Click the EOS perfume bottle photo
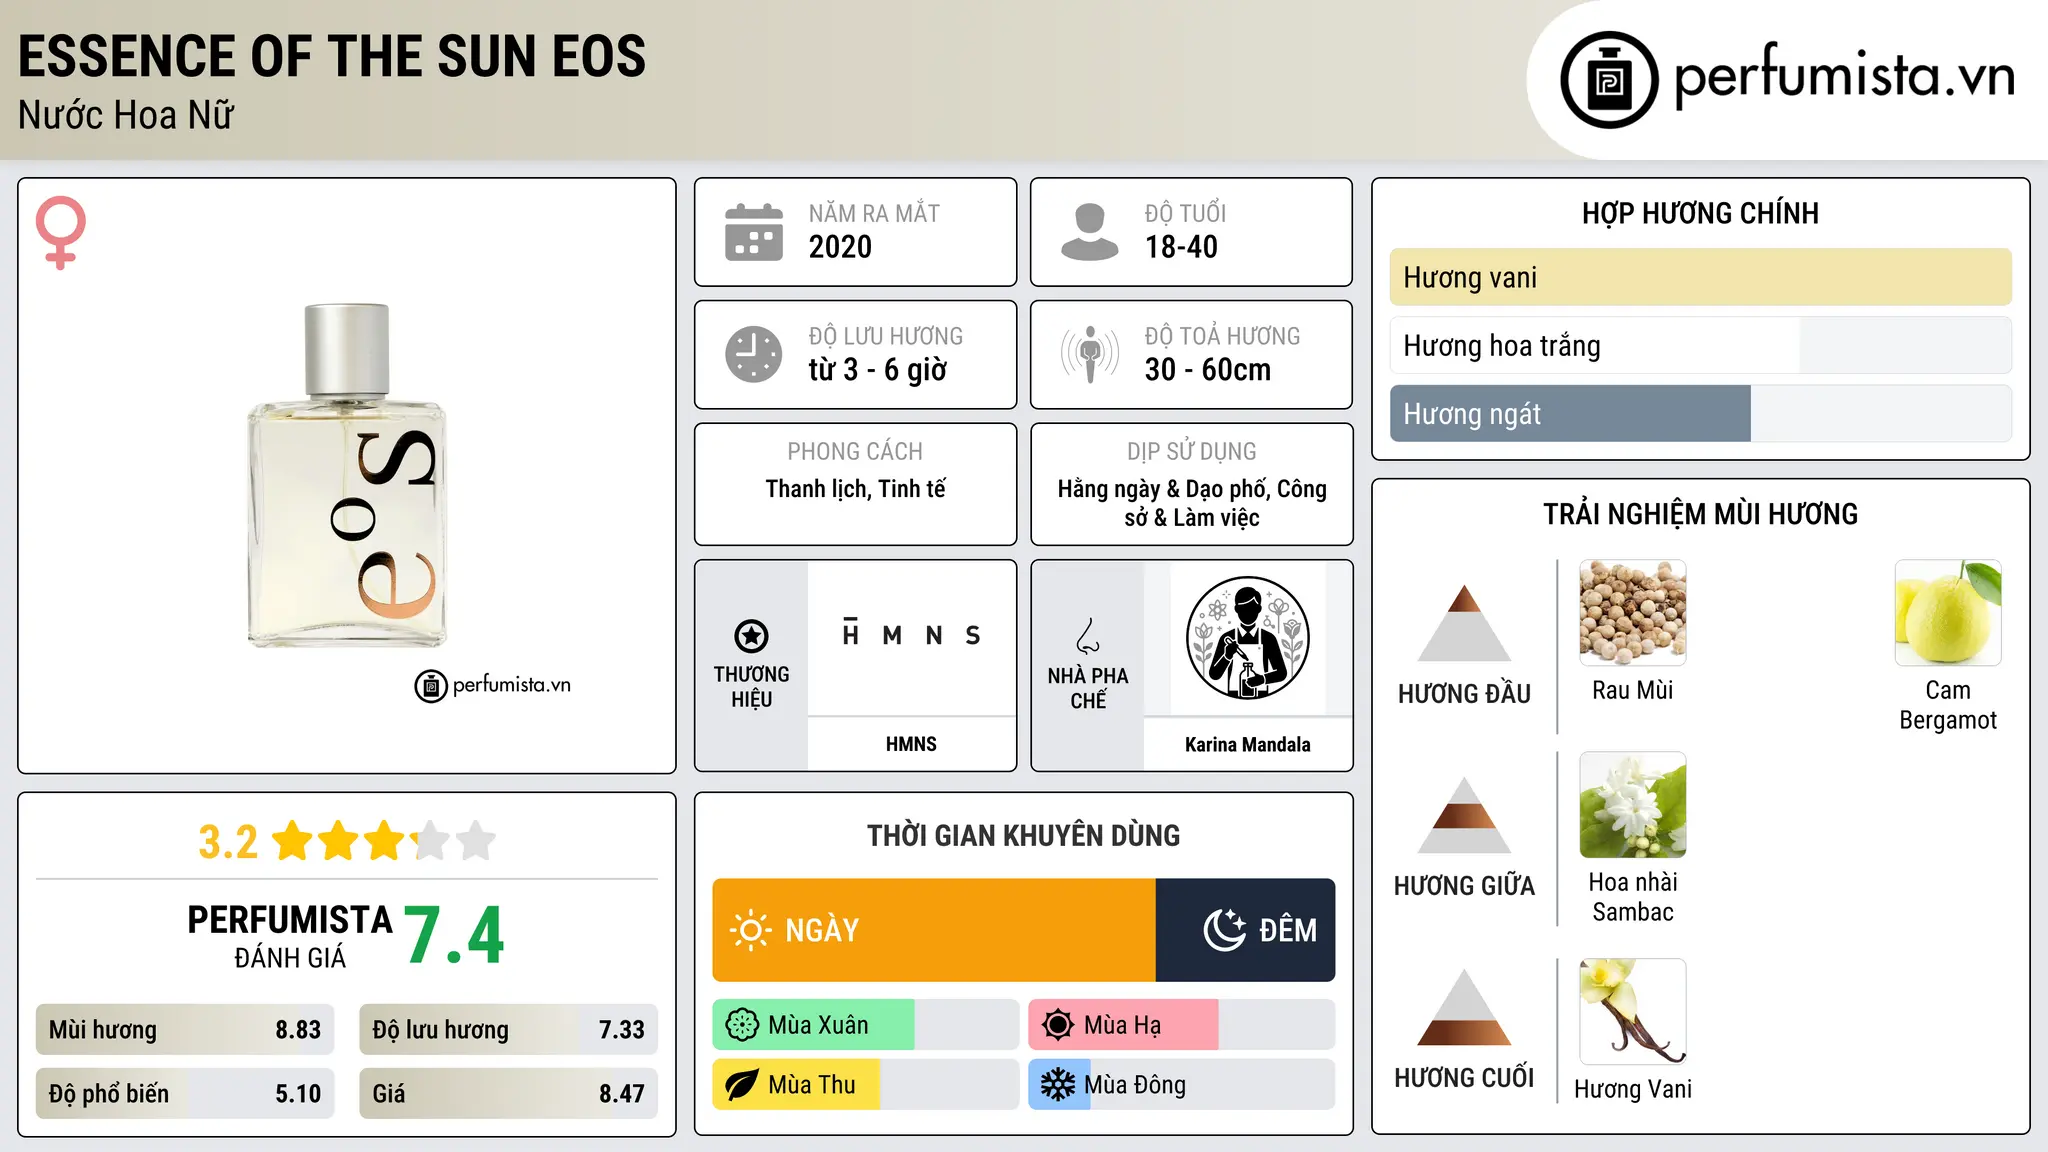Screen dimensions: 2048x1152 [x=347, y=475]
